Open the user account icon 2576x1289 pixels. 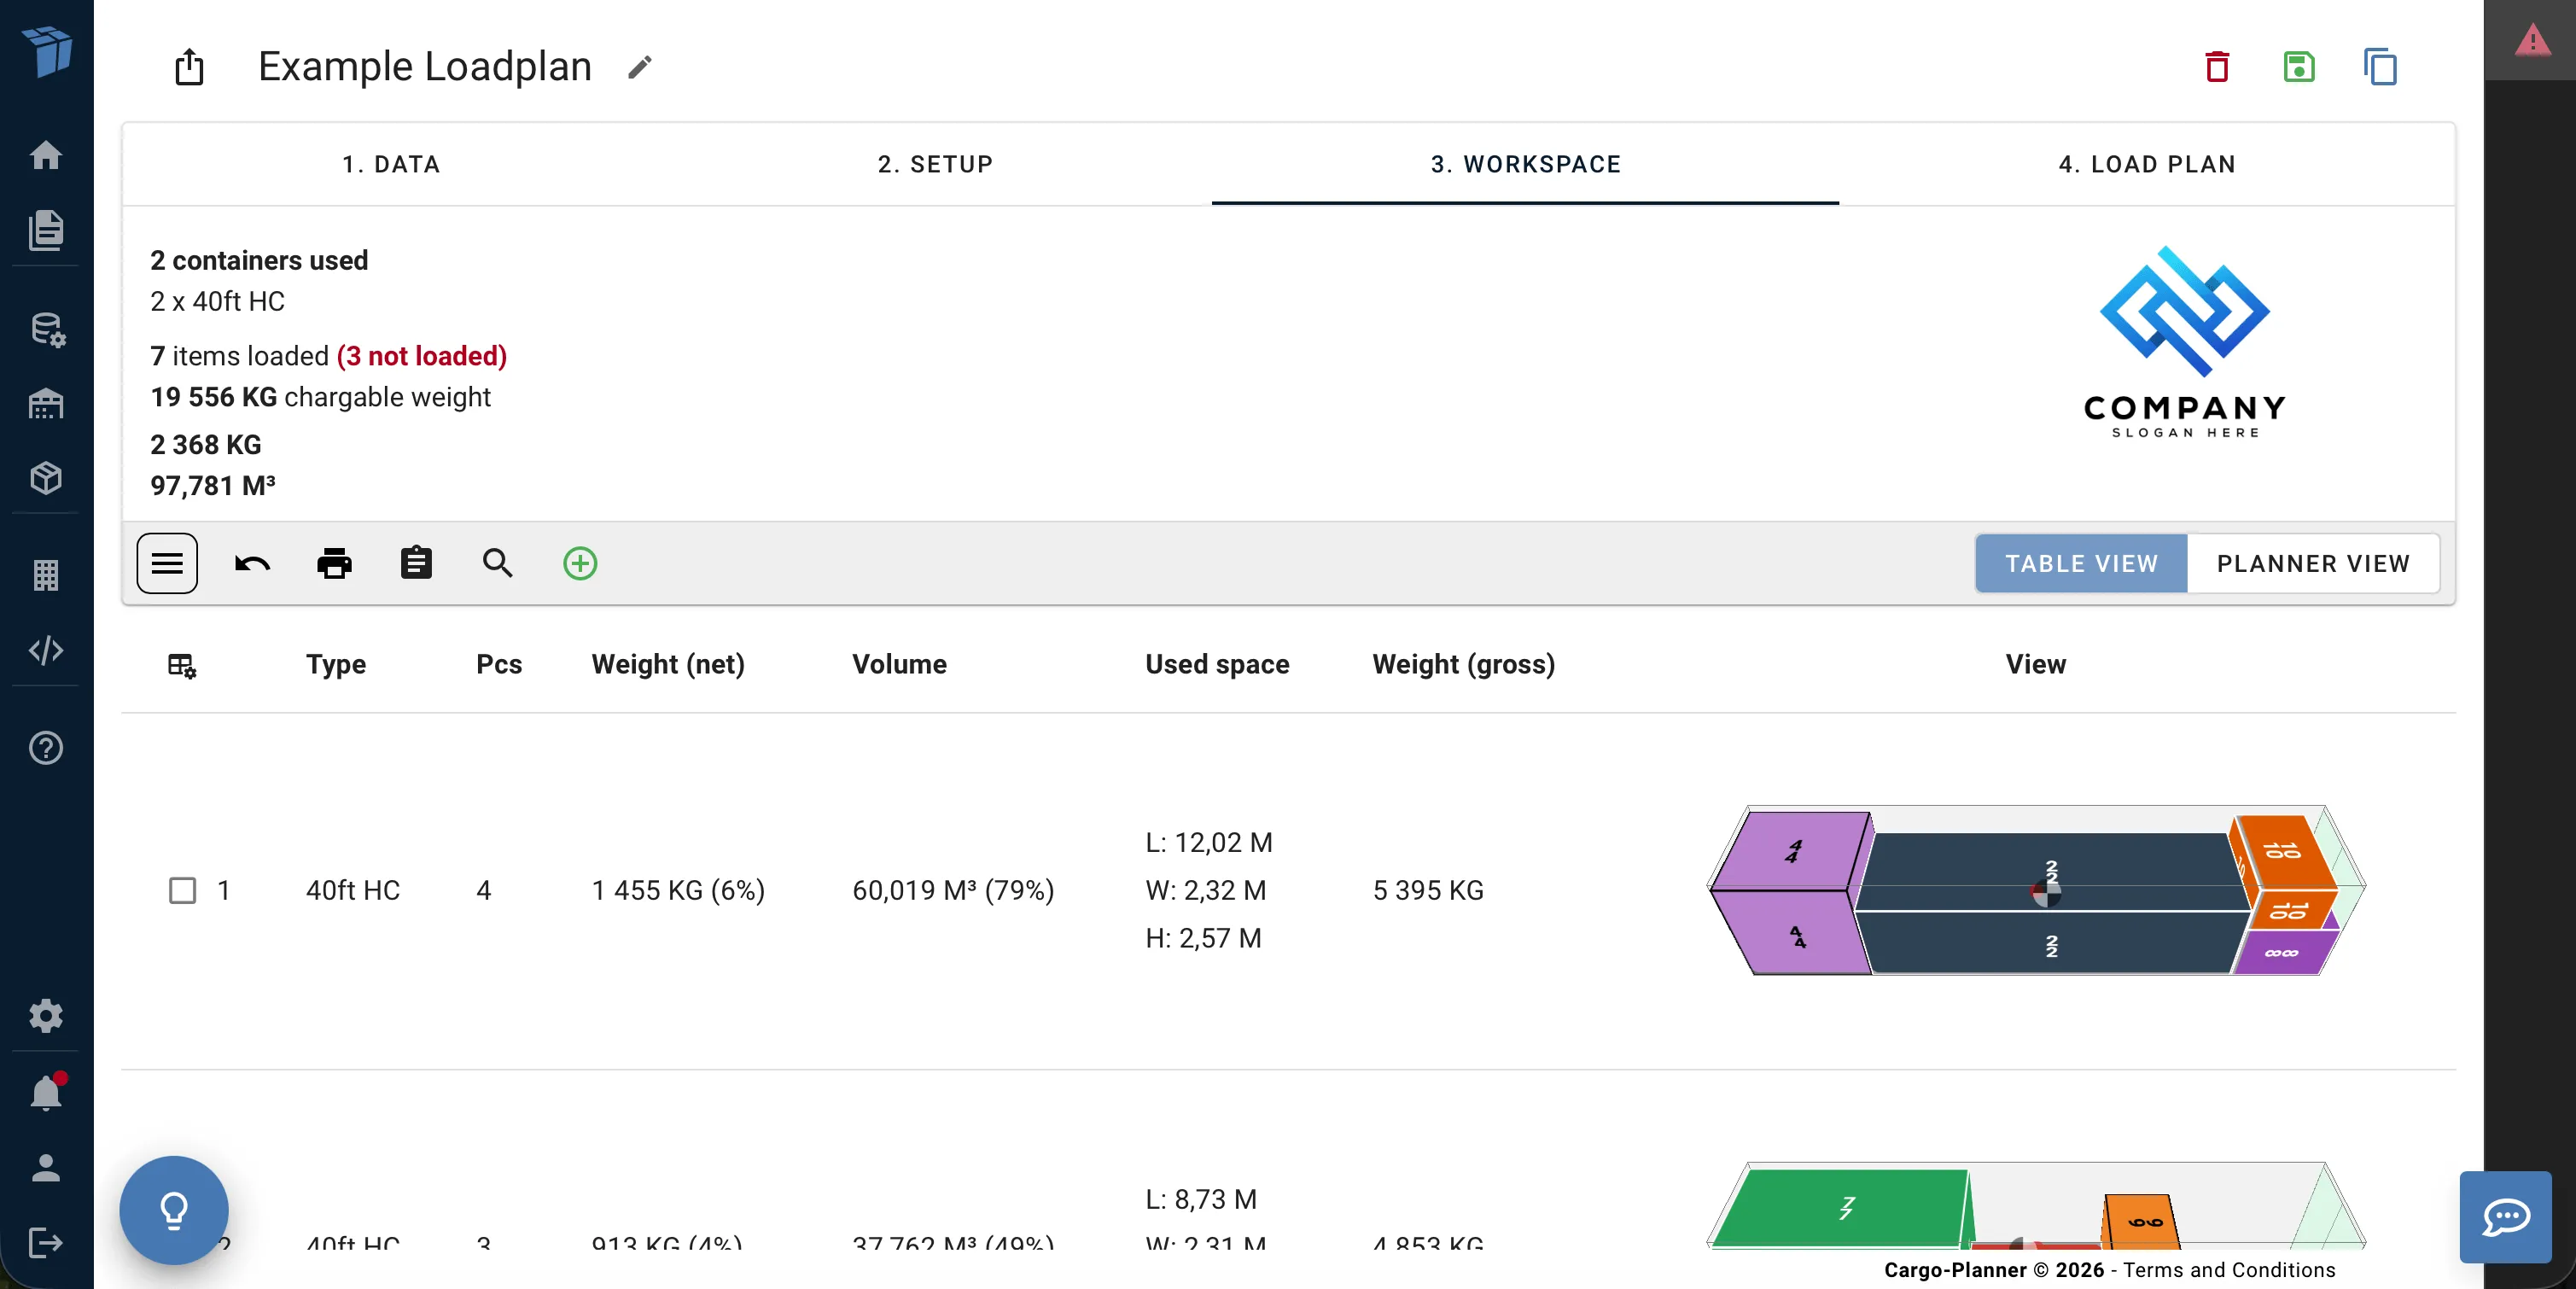click(x=46, y=1168)
